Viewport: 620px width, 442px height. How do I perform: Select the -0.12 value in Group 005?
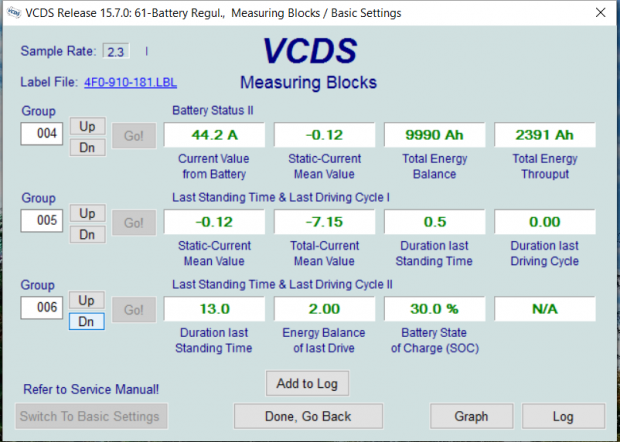214,222
